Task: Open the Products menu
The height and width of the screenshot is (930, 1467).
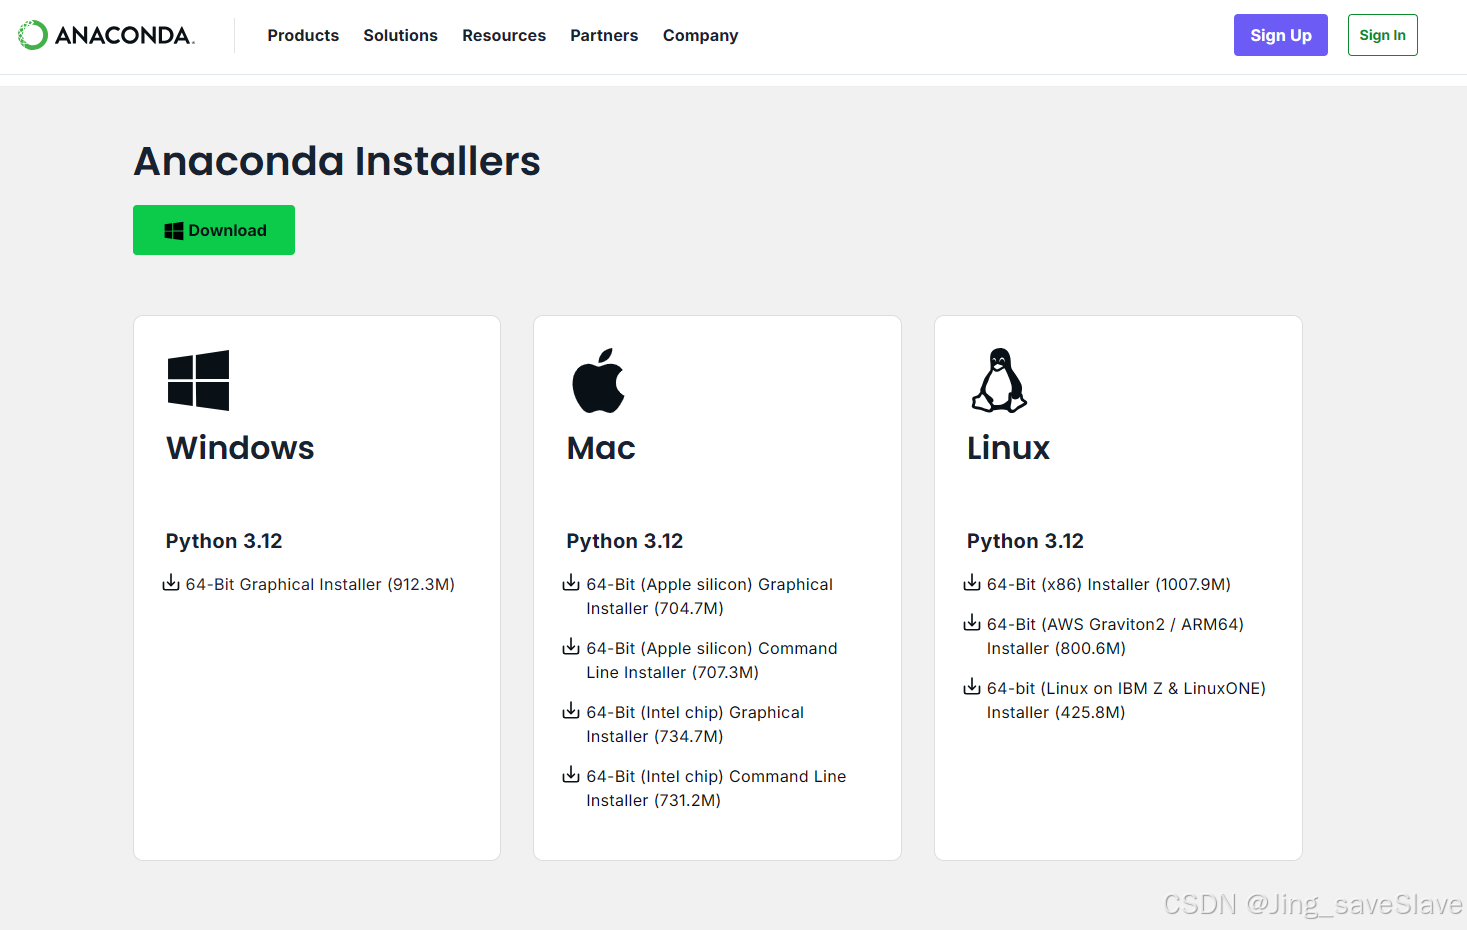Action: tap(303, 35)
